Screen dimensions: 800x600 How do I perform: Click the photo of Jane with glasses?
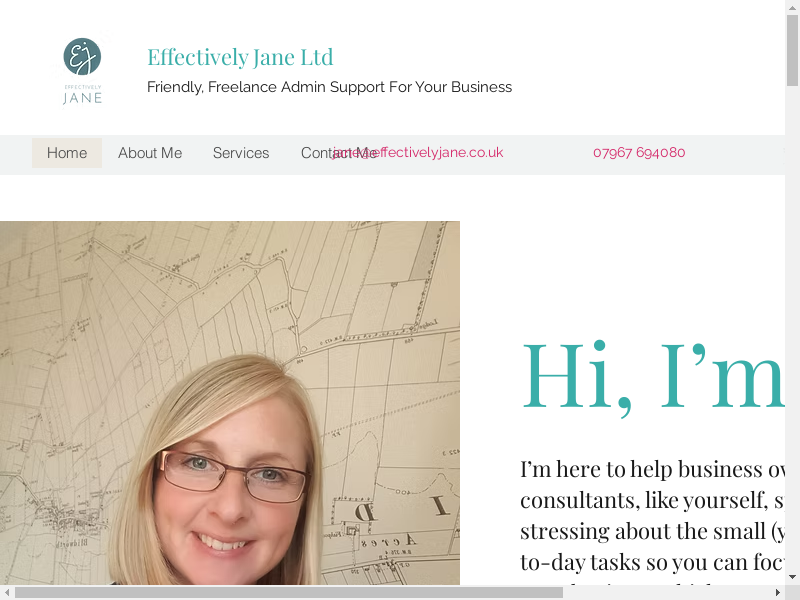pyautogui.click(x=230, y=403)
